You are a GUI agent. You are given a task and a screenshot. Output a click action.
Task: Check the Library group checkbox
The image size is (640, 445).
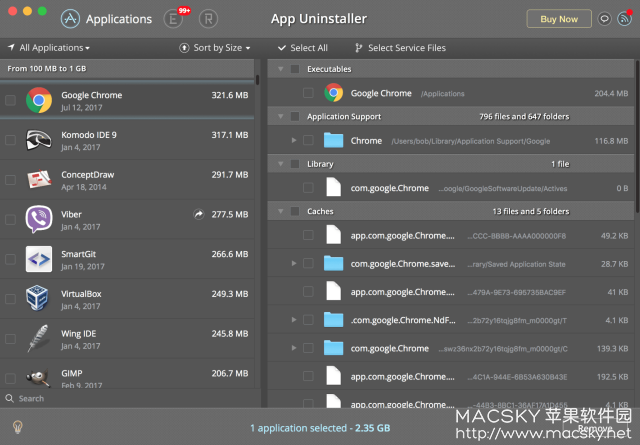click(x=295, y=164)
